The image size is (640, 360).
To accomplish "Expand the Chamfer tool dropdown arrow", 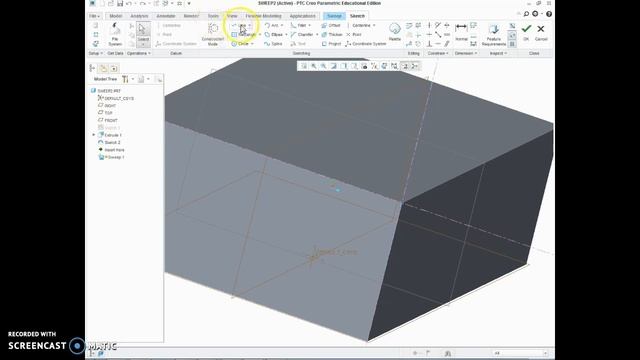I will pos(317,35).
